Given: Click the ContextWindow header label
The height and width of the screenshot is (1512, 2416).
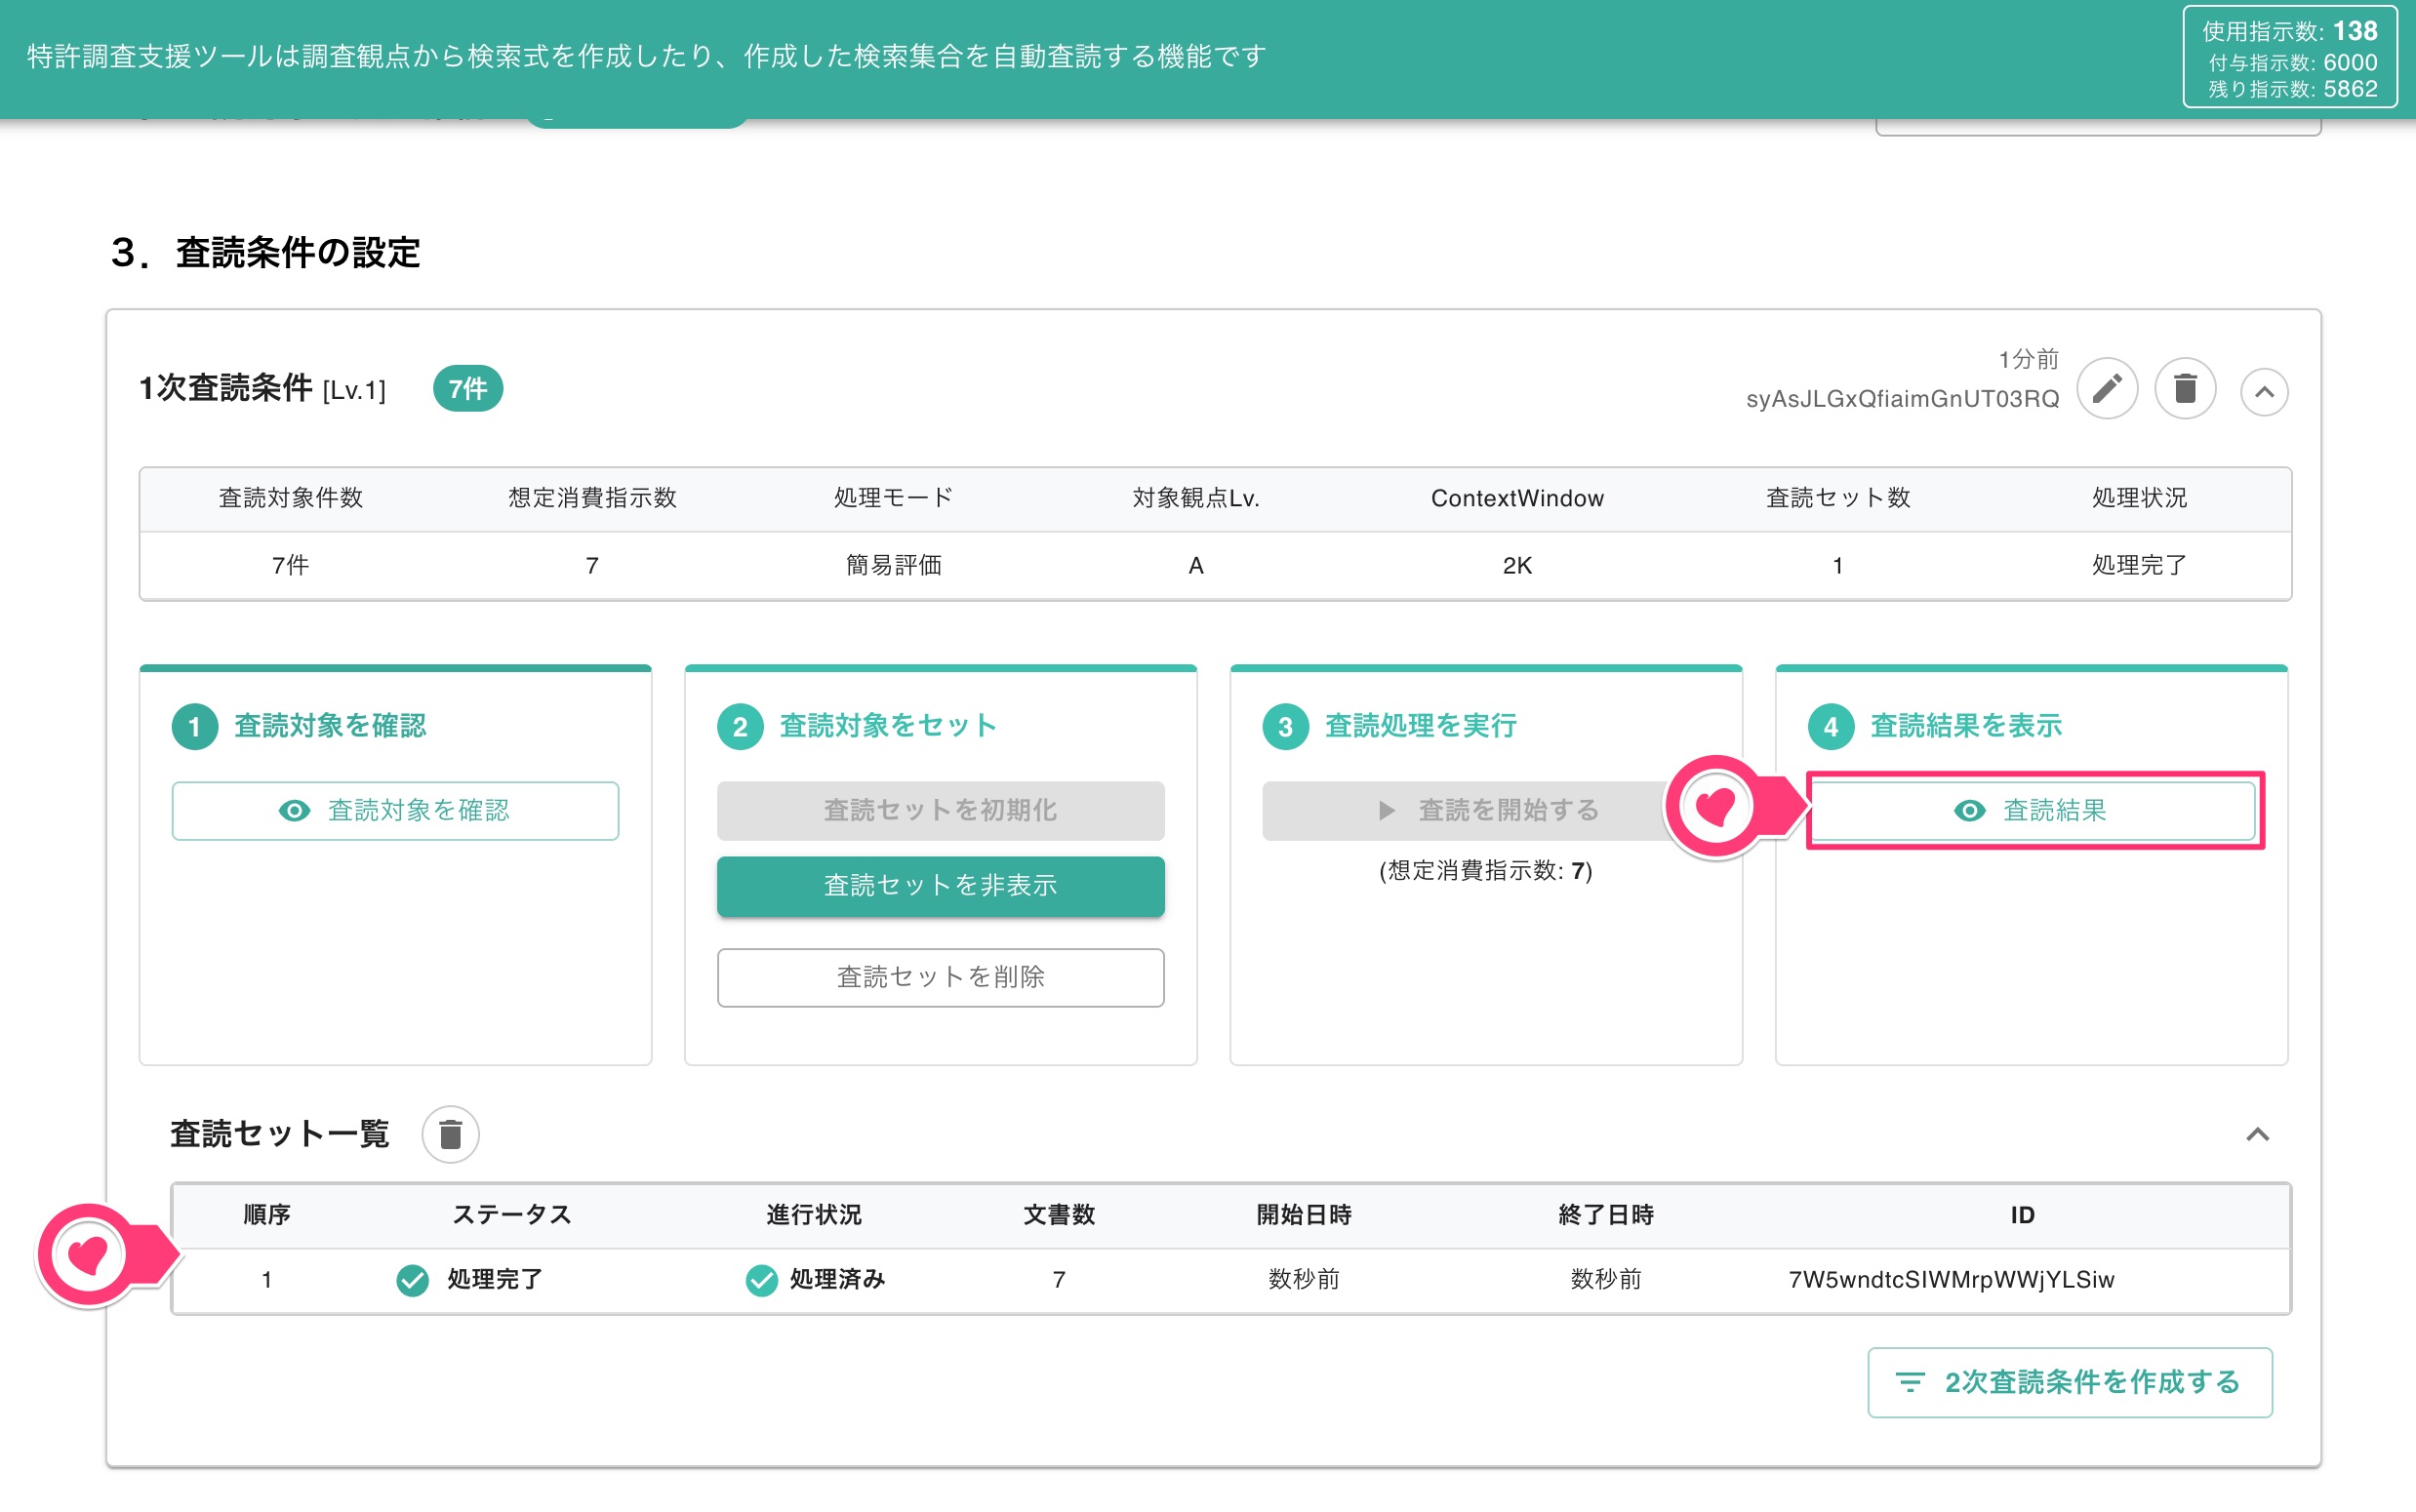Looking at the screenshot, I should pyautogui.click(x=1516, y=498).
